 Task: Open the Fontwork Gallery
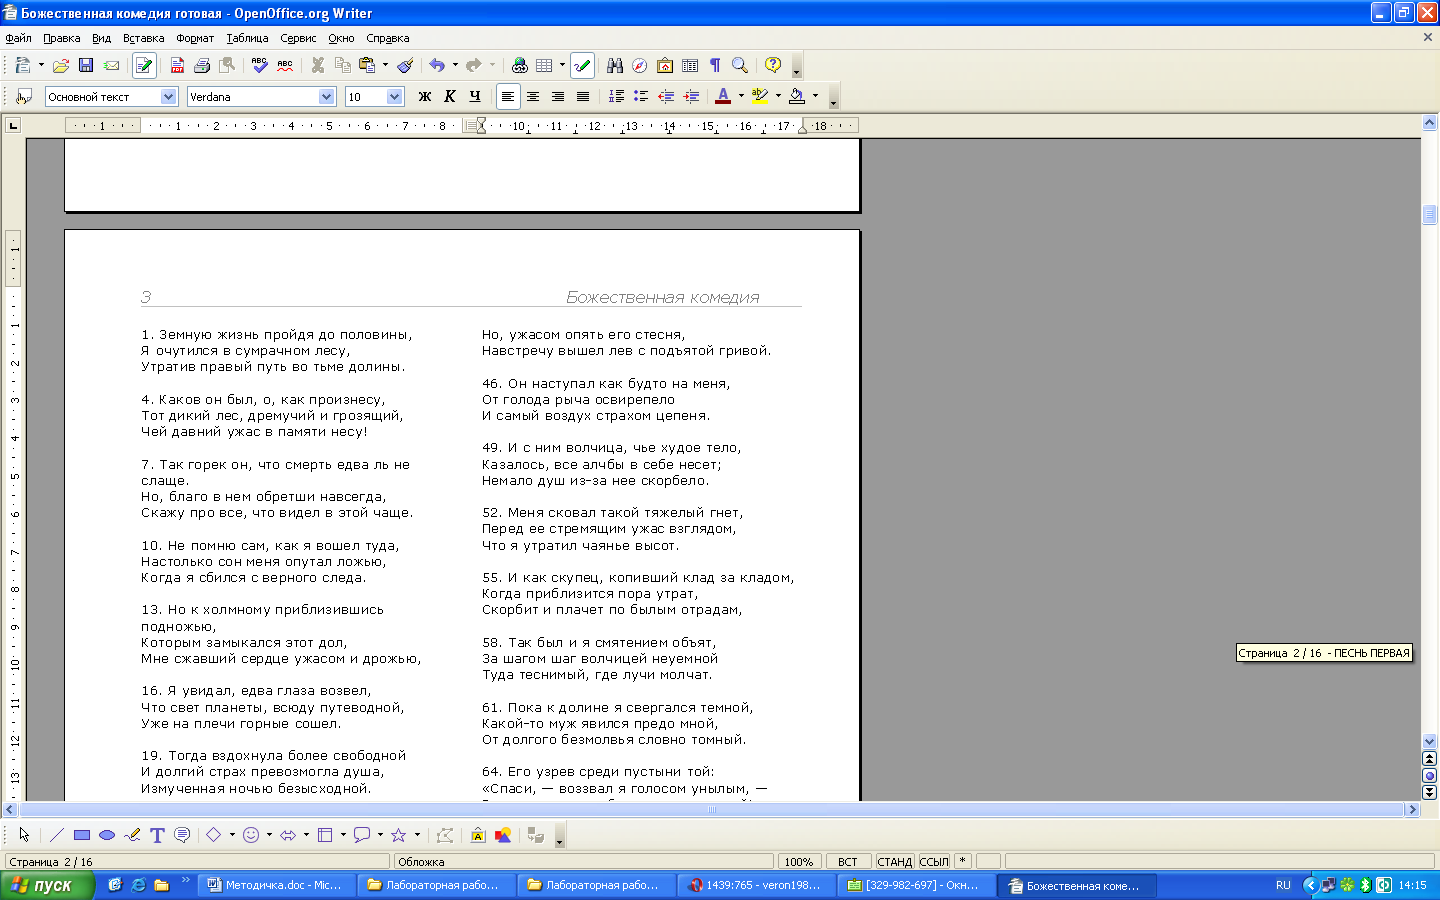pyautogui.click(x=478, y=835)
